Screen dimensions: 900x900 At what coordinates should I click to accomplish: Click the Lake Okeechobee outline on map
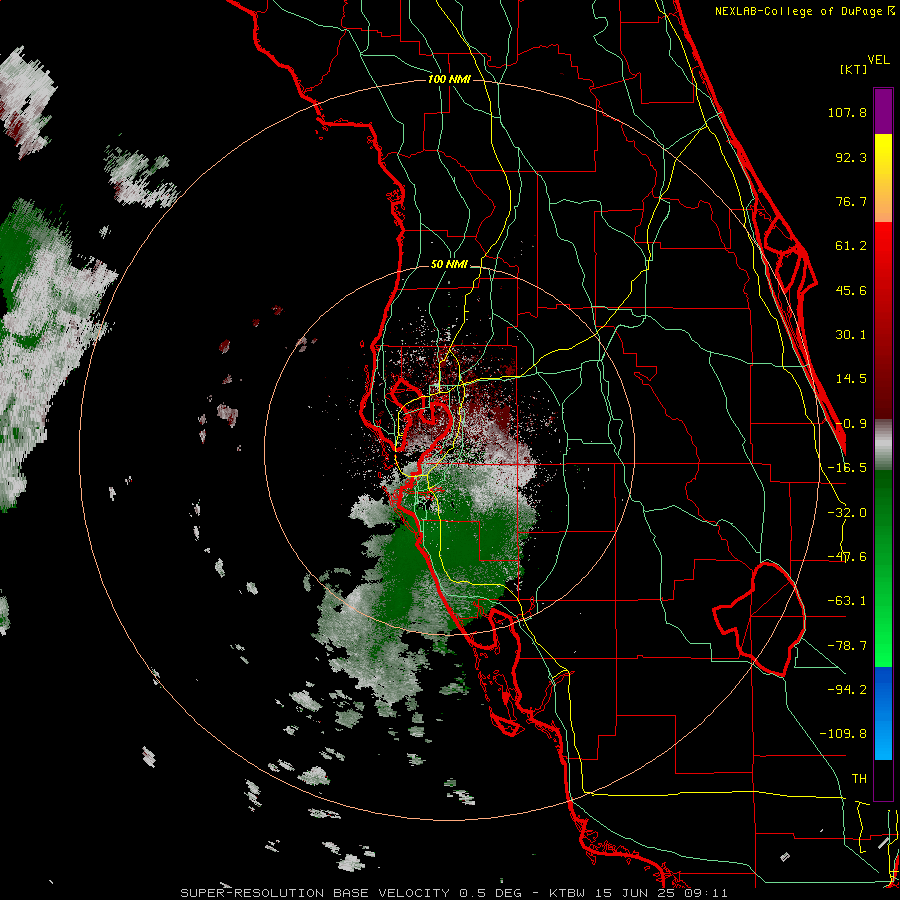click(761, 619)
